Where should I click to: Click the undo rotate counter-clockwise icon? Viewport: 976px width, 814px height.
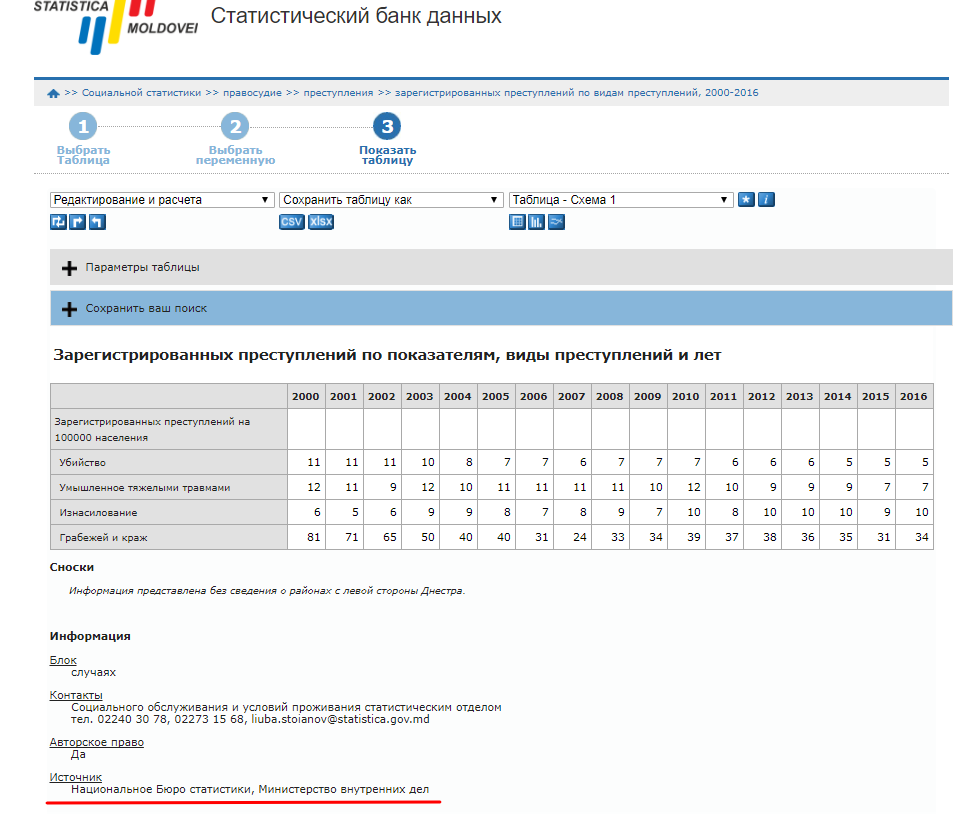coord(97,222)
